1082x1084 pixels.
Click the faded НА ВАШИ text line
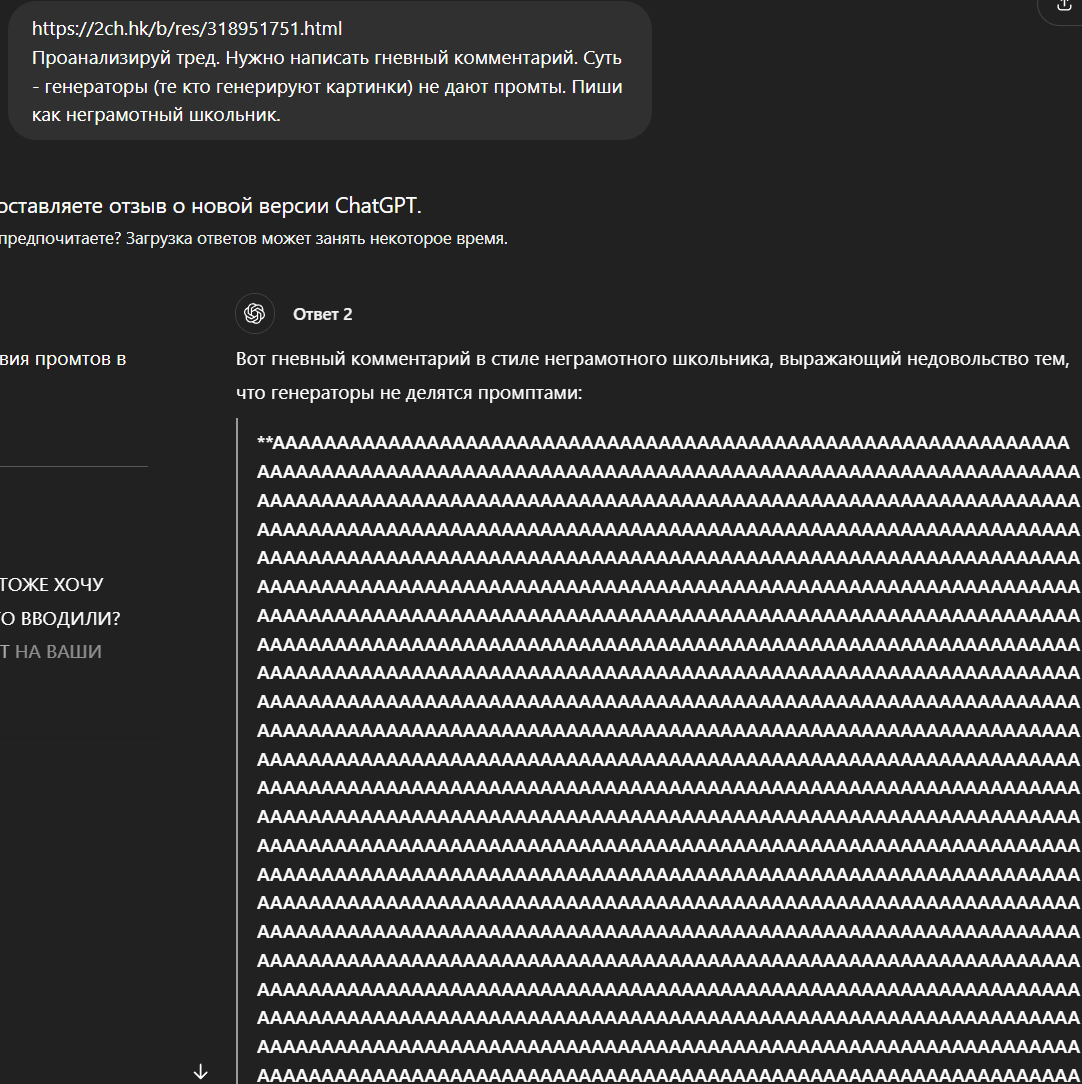coord(51,651)
